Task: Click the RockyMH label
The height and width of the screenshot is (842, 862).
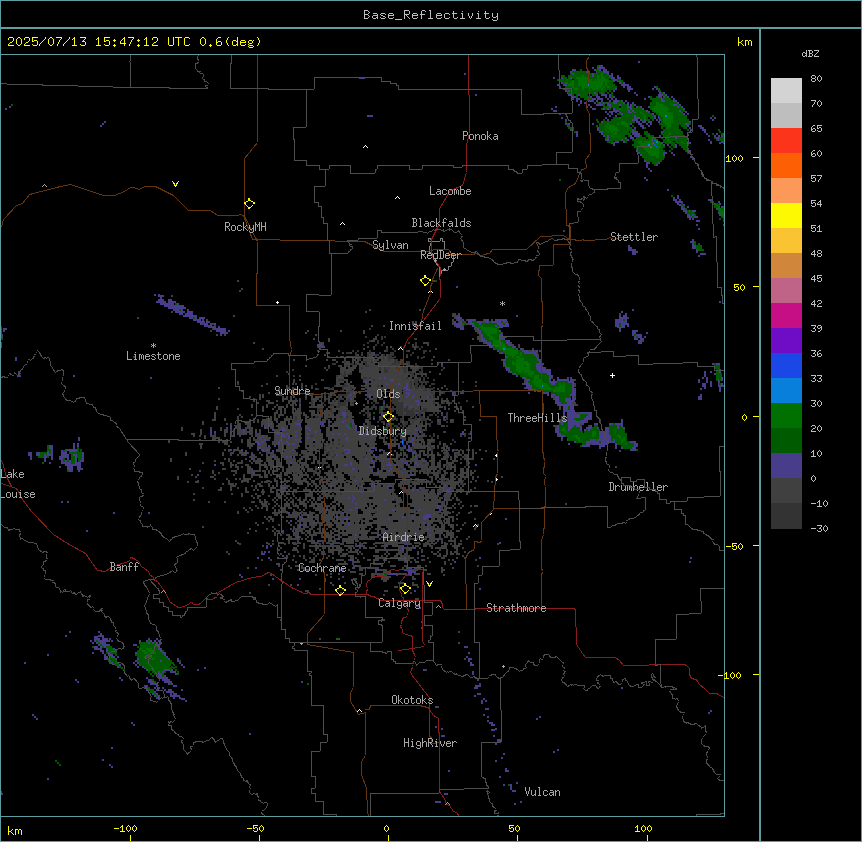Action: (245, 227)
